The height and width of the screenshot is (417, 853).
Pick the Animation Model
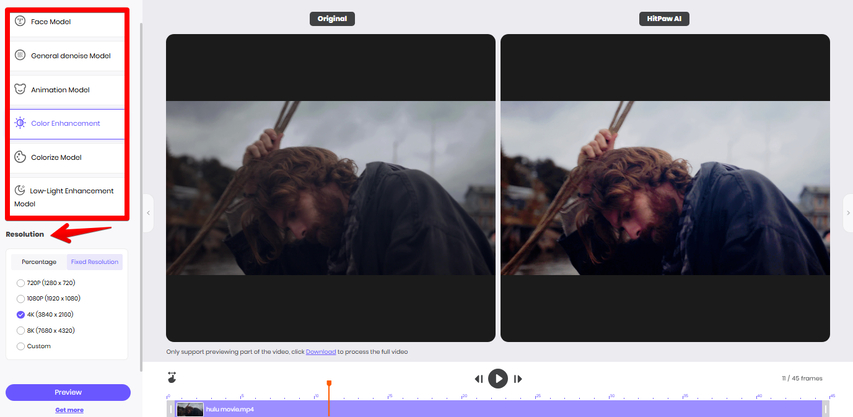coord(67,90)
